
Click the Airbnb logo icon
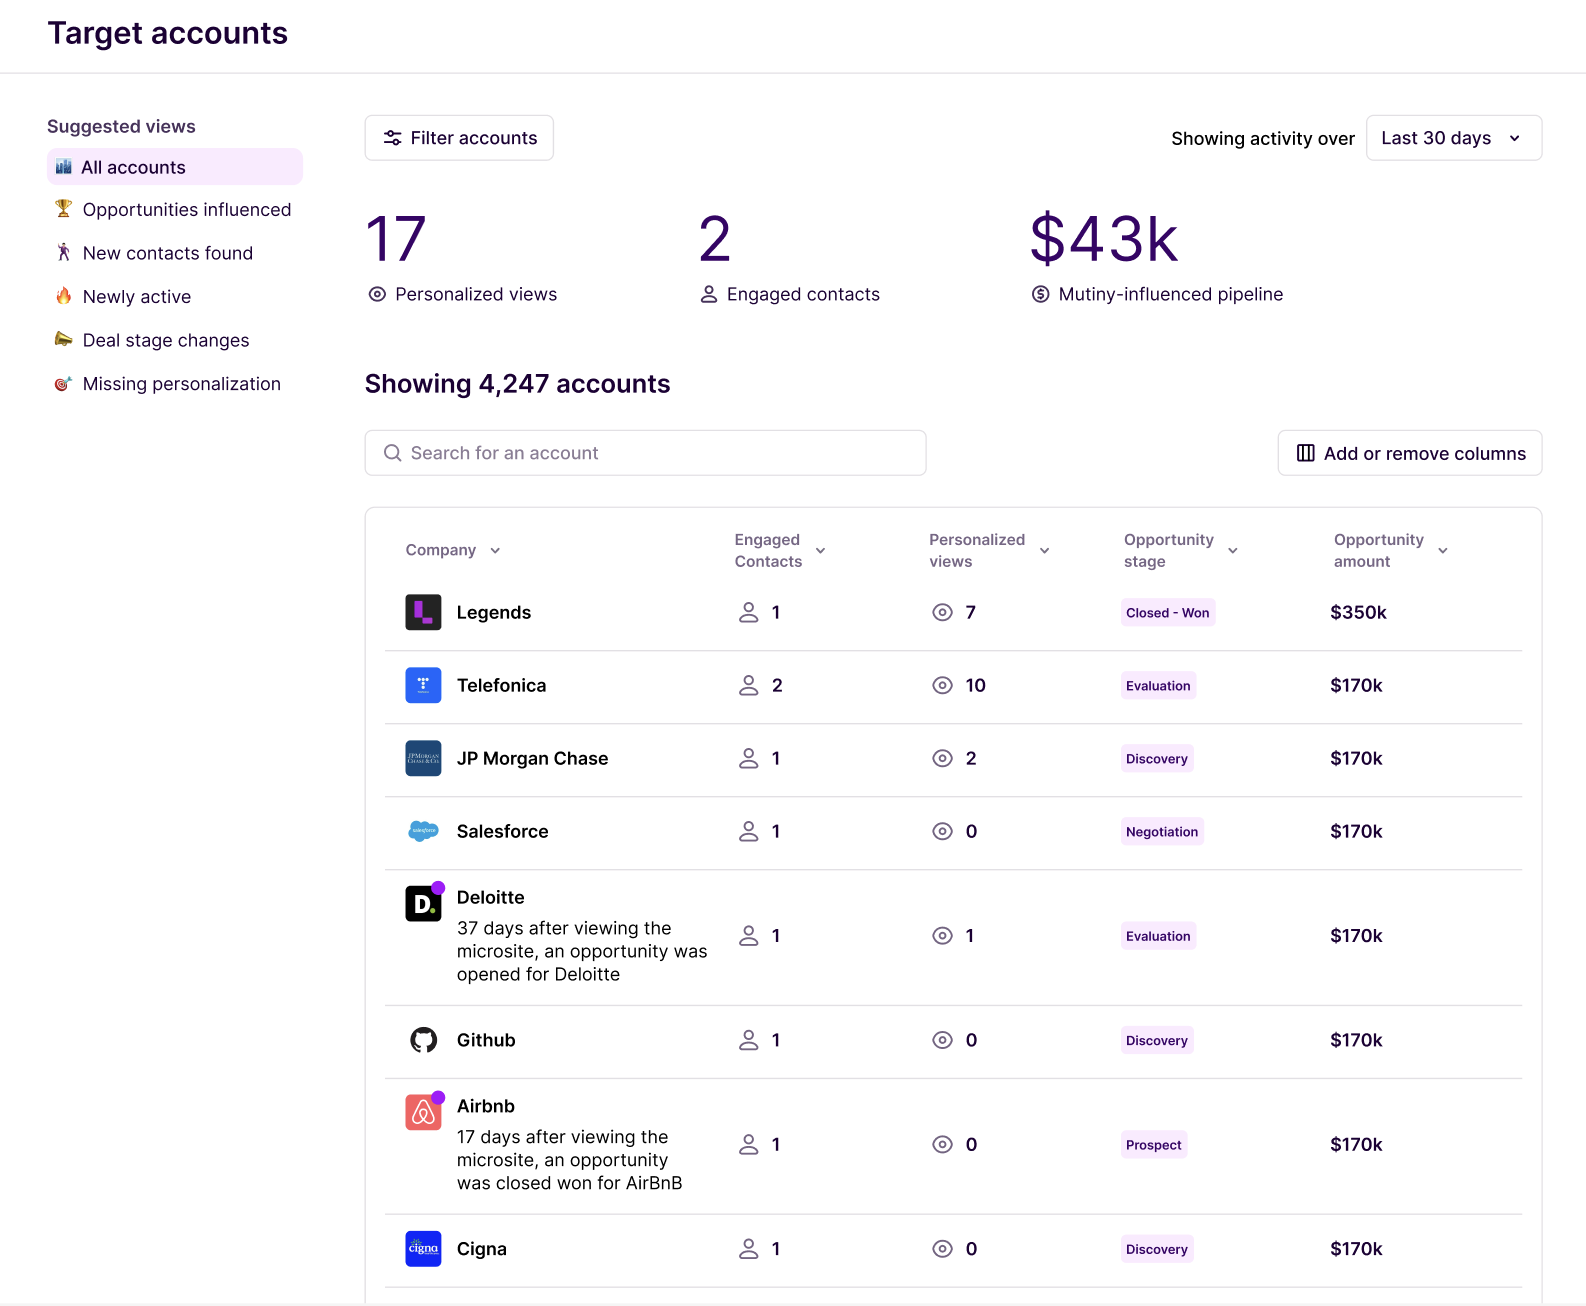point(423,1112)
